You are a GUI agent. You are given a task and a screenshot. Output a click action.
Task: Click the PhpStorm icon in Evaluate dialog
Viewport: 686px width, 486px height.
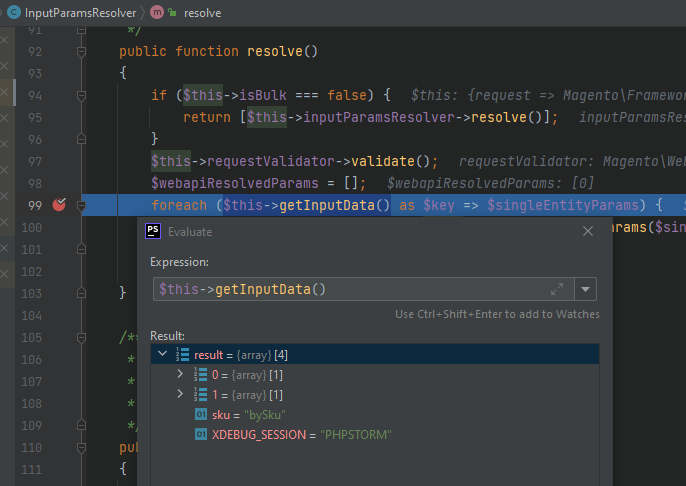153,231
